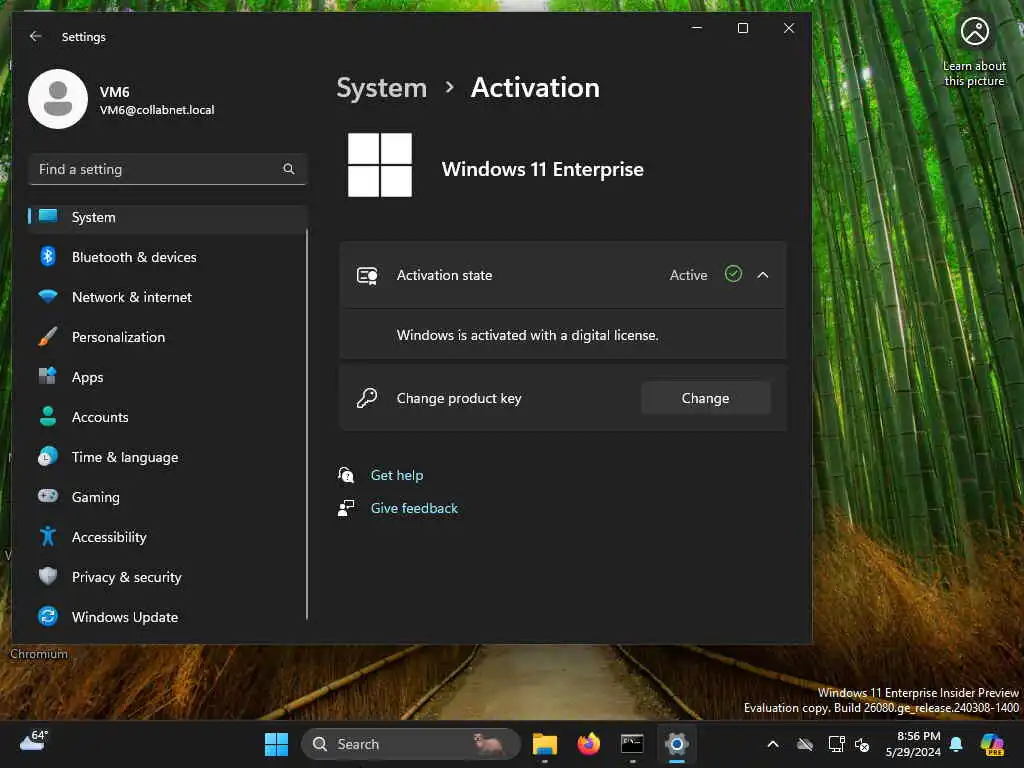Screen dimensions: 1024x768
Task: Open File Explorer from the taskbar
Action: click(x=545, y=744)
